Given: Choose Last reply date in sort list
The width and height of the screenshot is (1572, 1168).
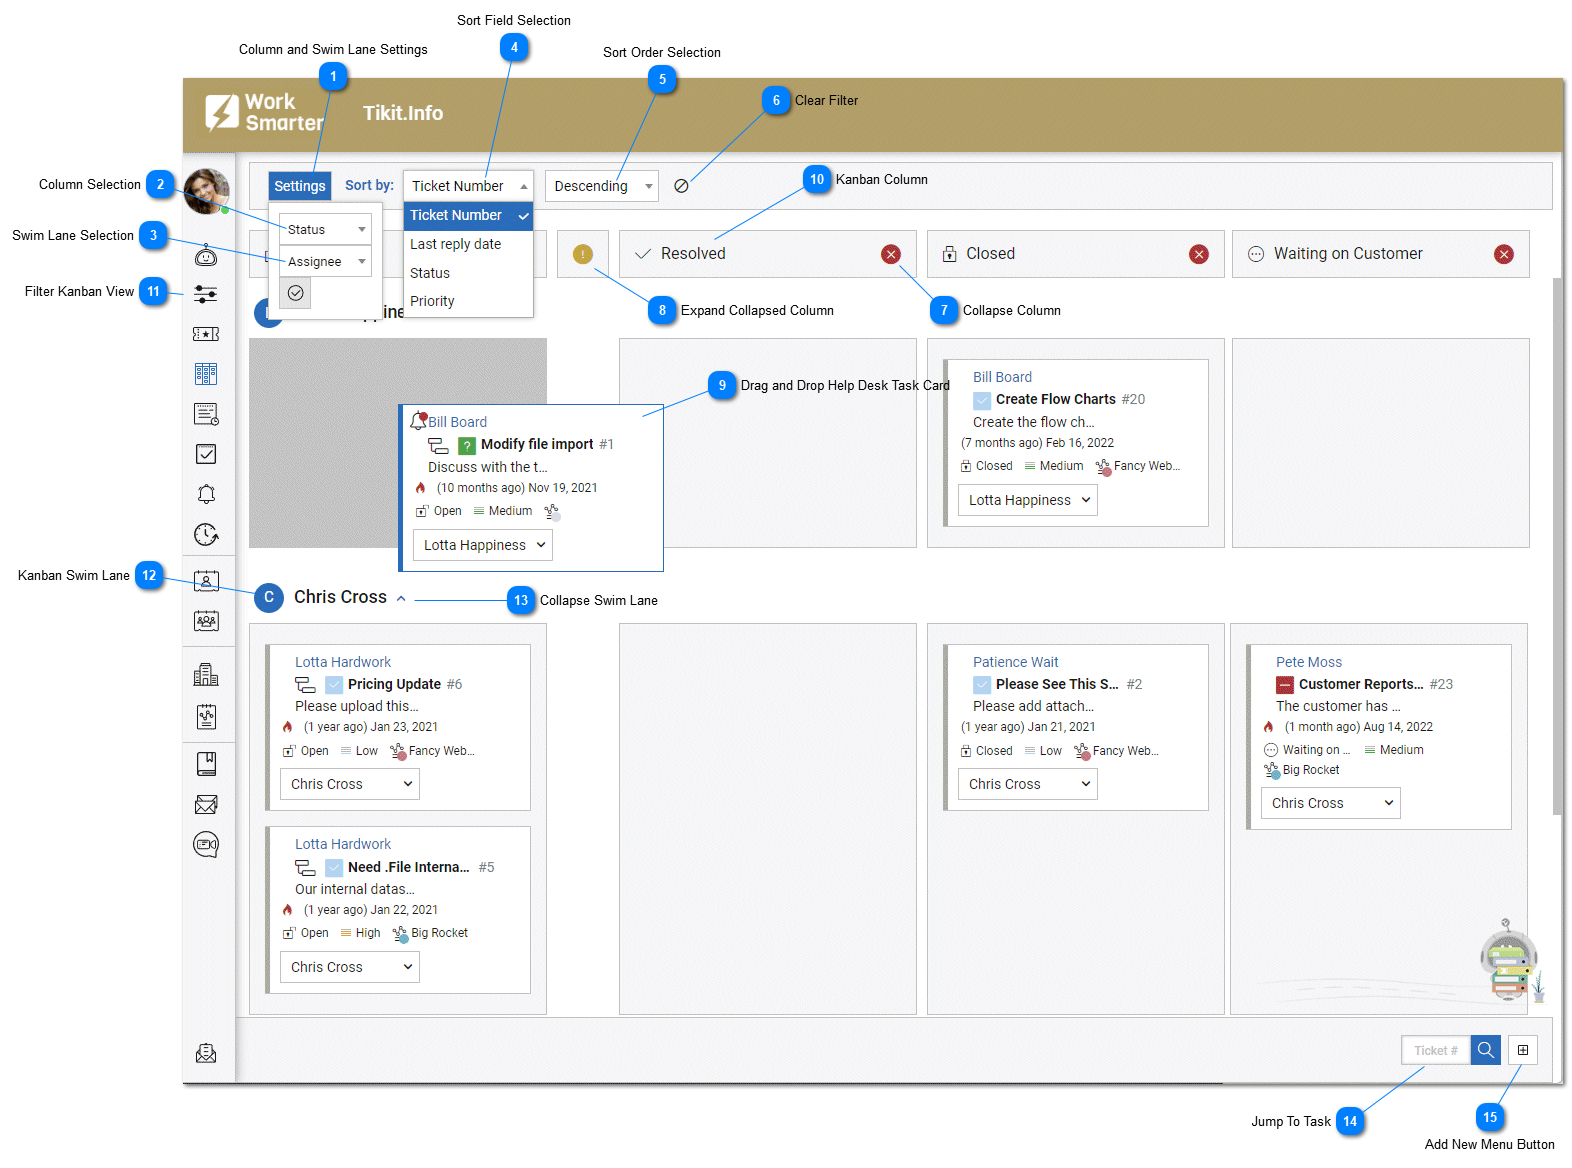Looking at the screenshot, I should [468, 244].
